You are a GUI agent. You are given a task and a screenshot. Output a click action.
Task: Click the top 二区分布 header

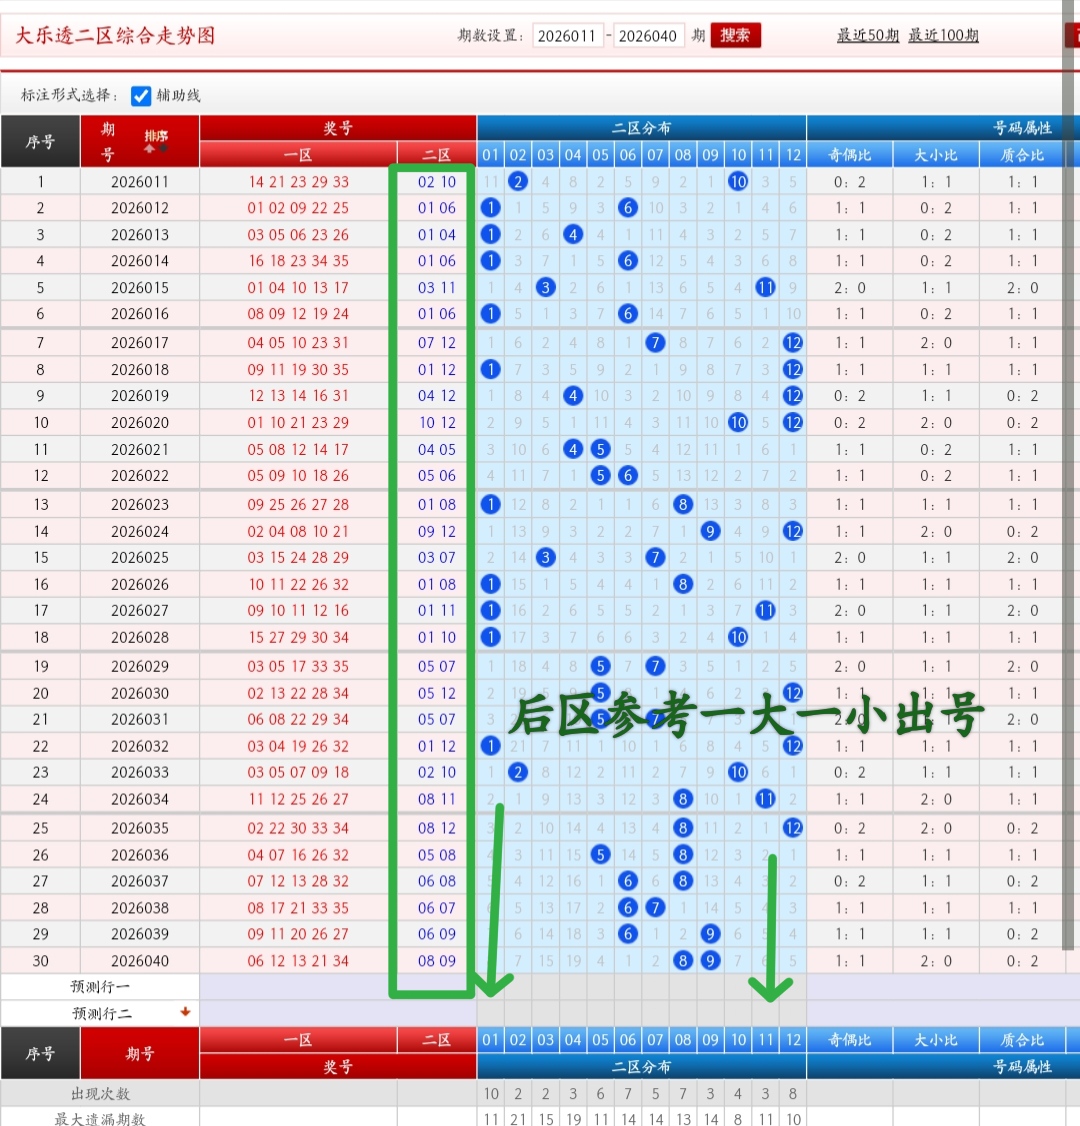click(x=641, y=128)
